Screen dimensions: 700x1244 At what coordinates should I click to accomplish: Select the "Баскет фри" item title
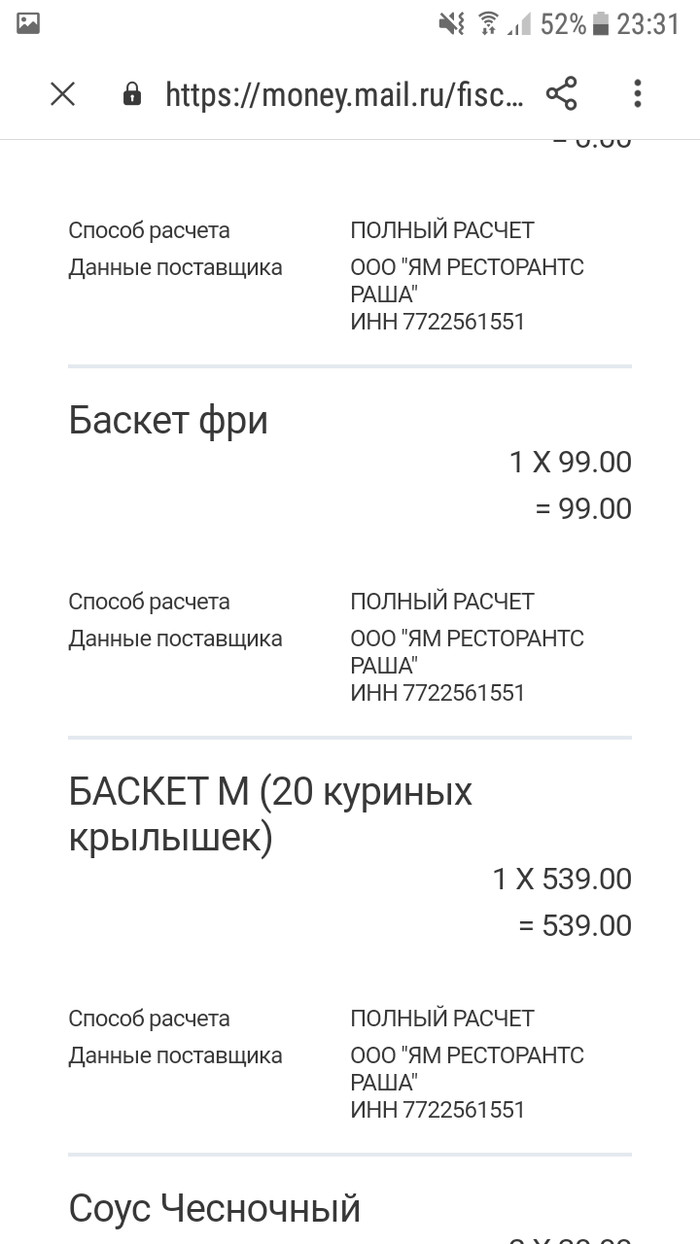pos(168,421)
